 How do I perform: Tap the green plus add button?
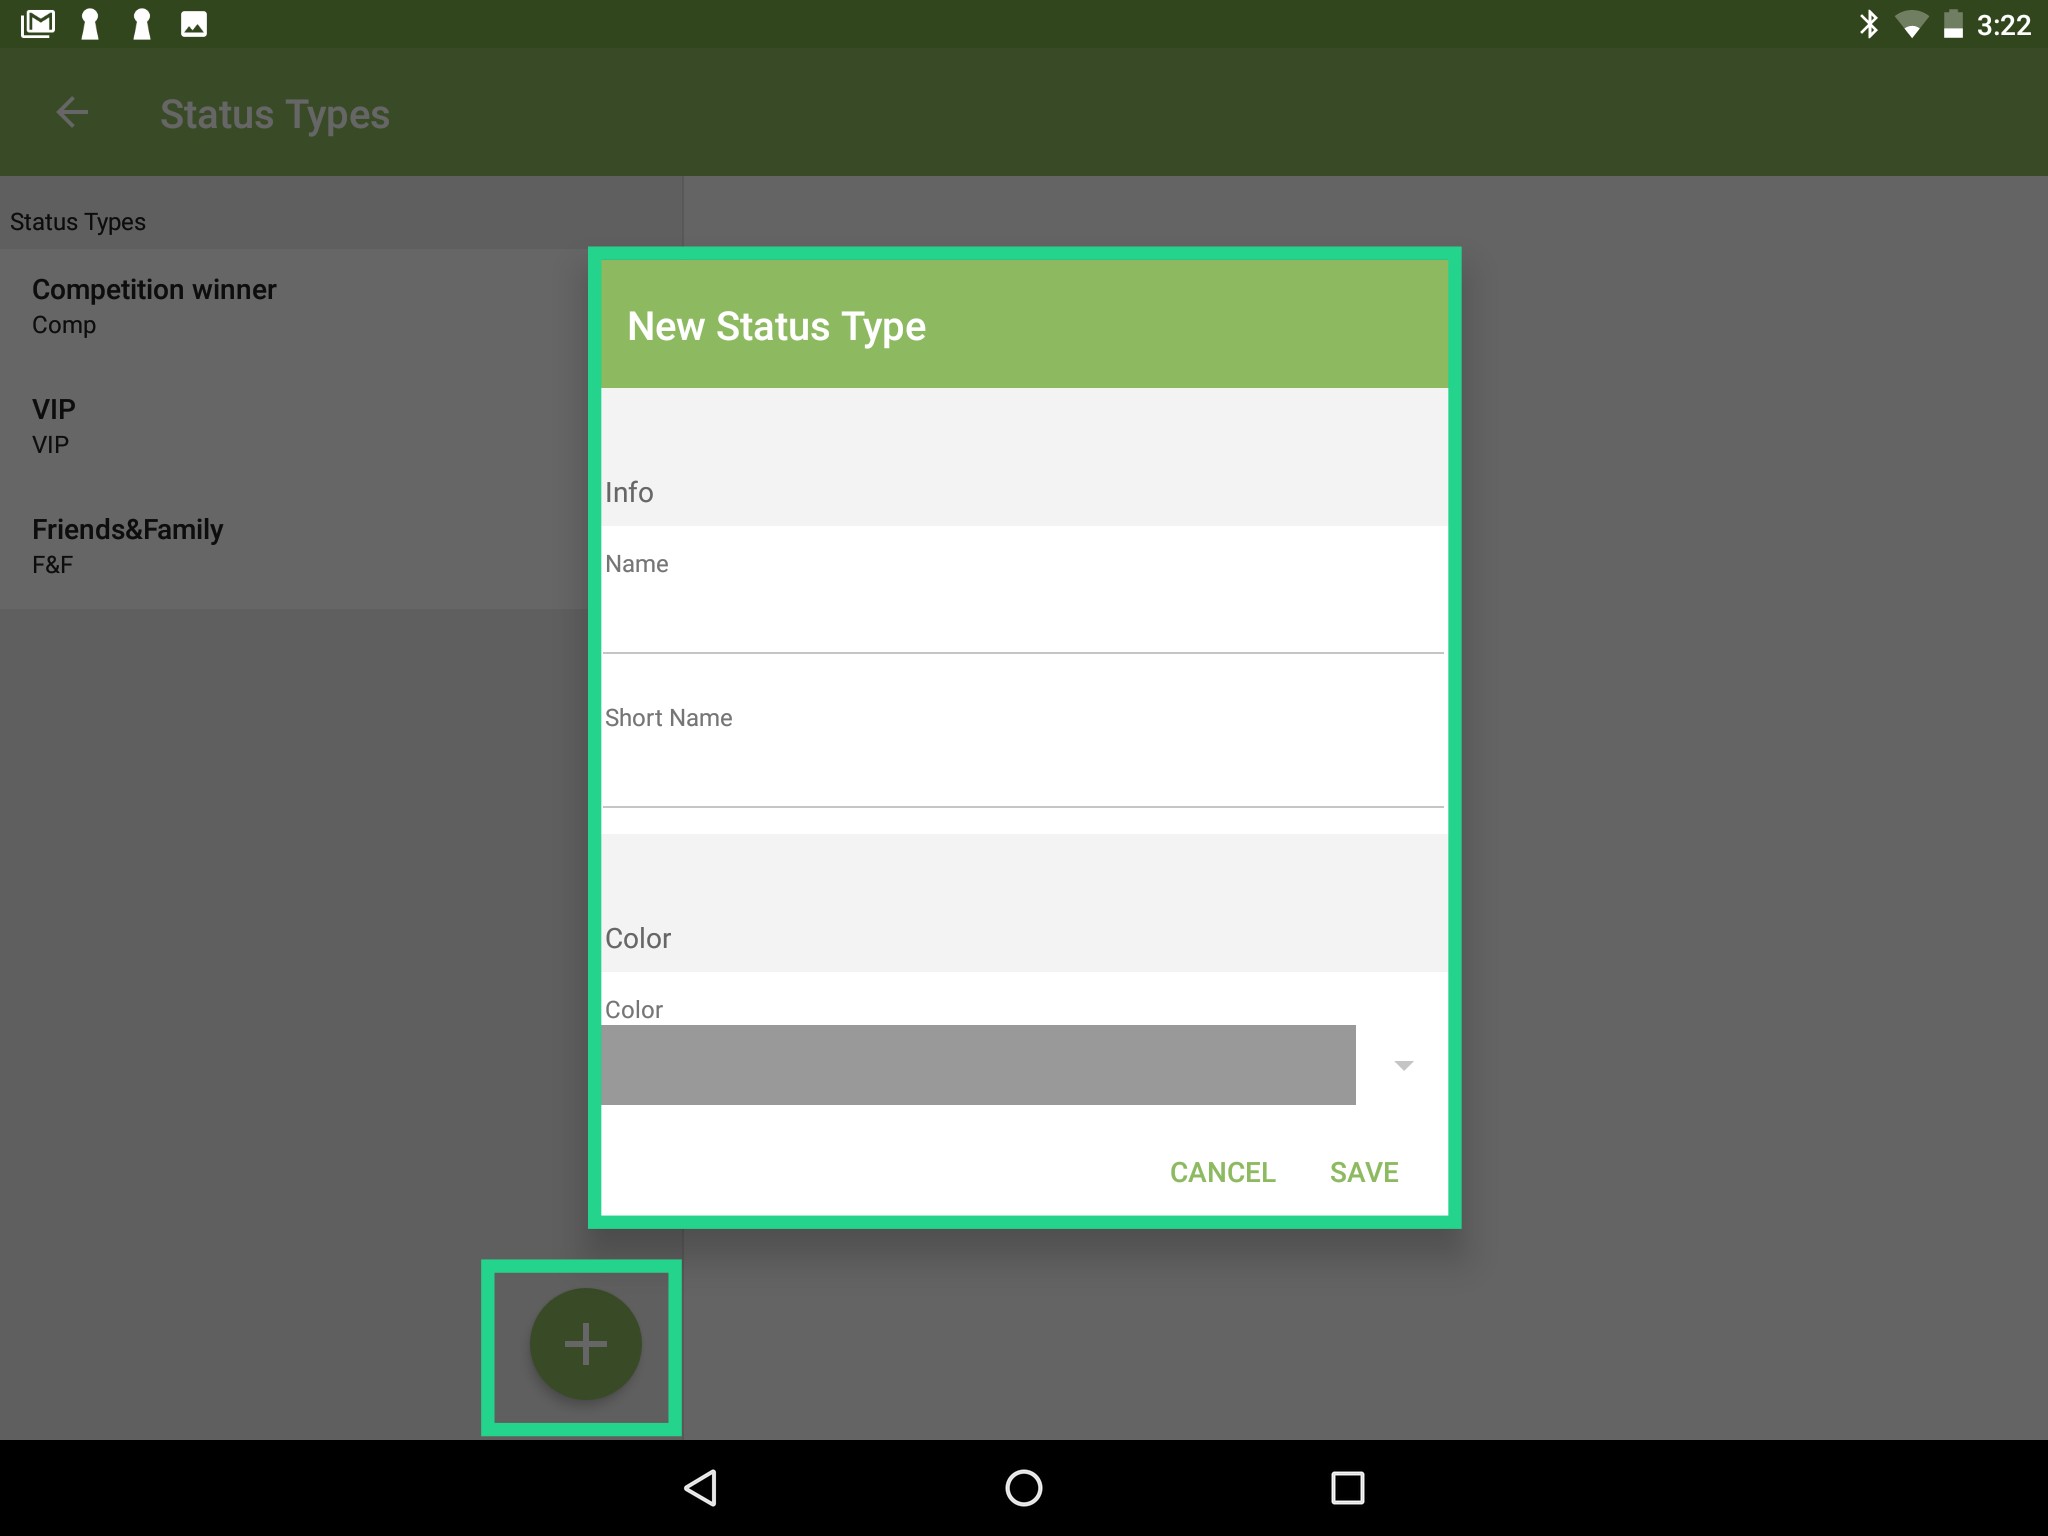coord(585,1344)
